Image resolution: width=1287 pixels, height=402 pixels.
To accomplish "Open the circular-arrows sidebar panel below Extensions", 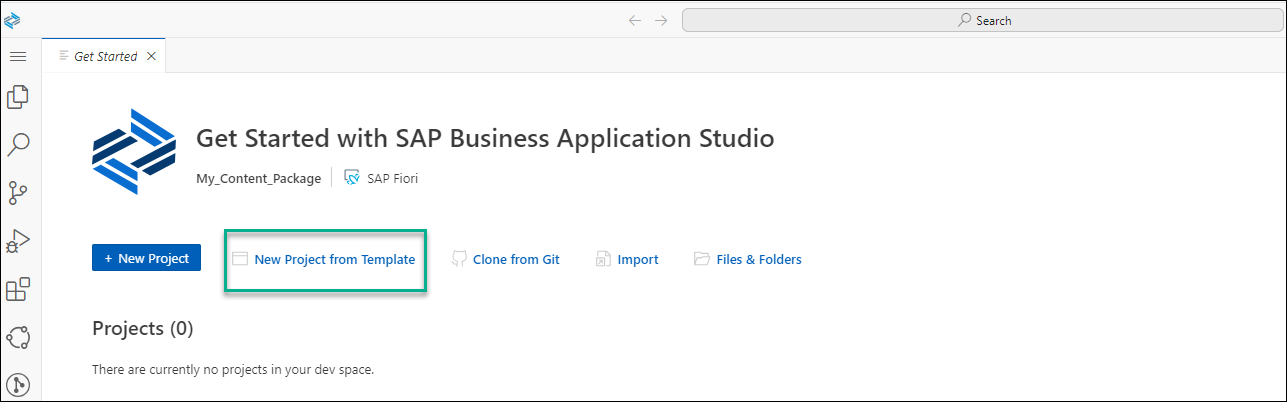I will click(18, 337).
